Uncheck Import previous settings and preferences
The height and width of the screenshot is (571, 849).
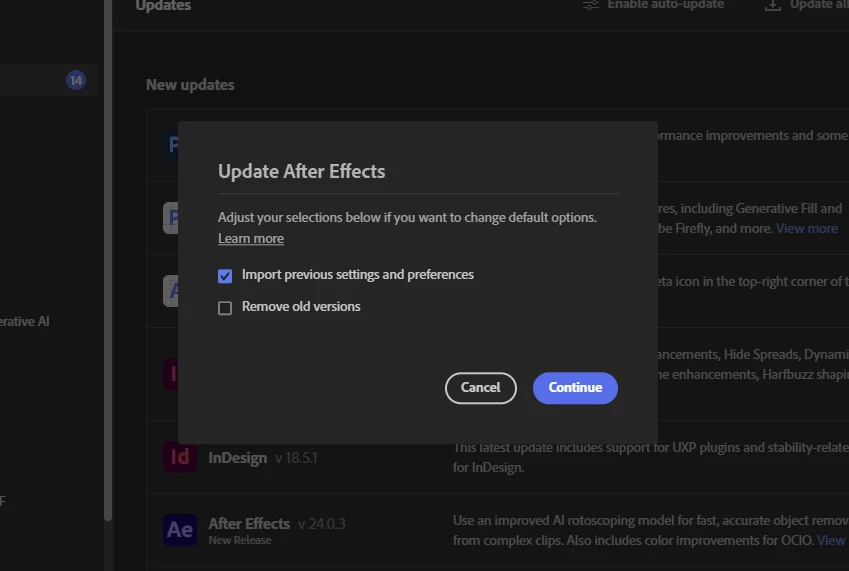click(225, 276)
